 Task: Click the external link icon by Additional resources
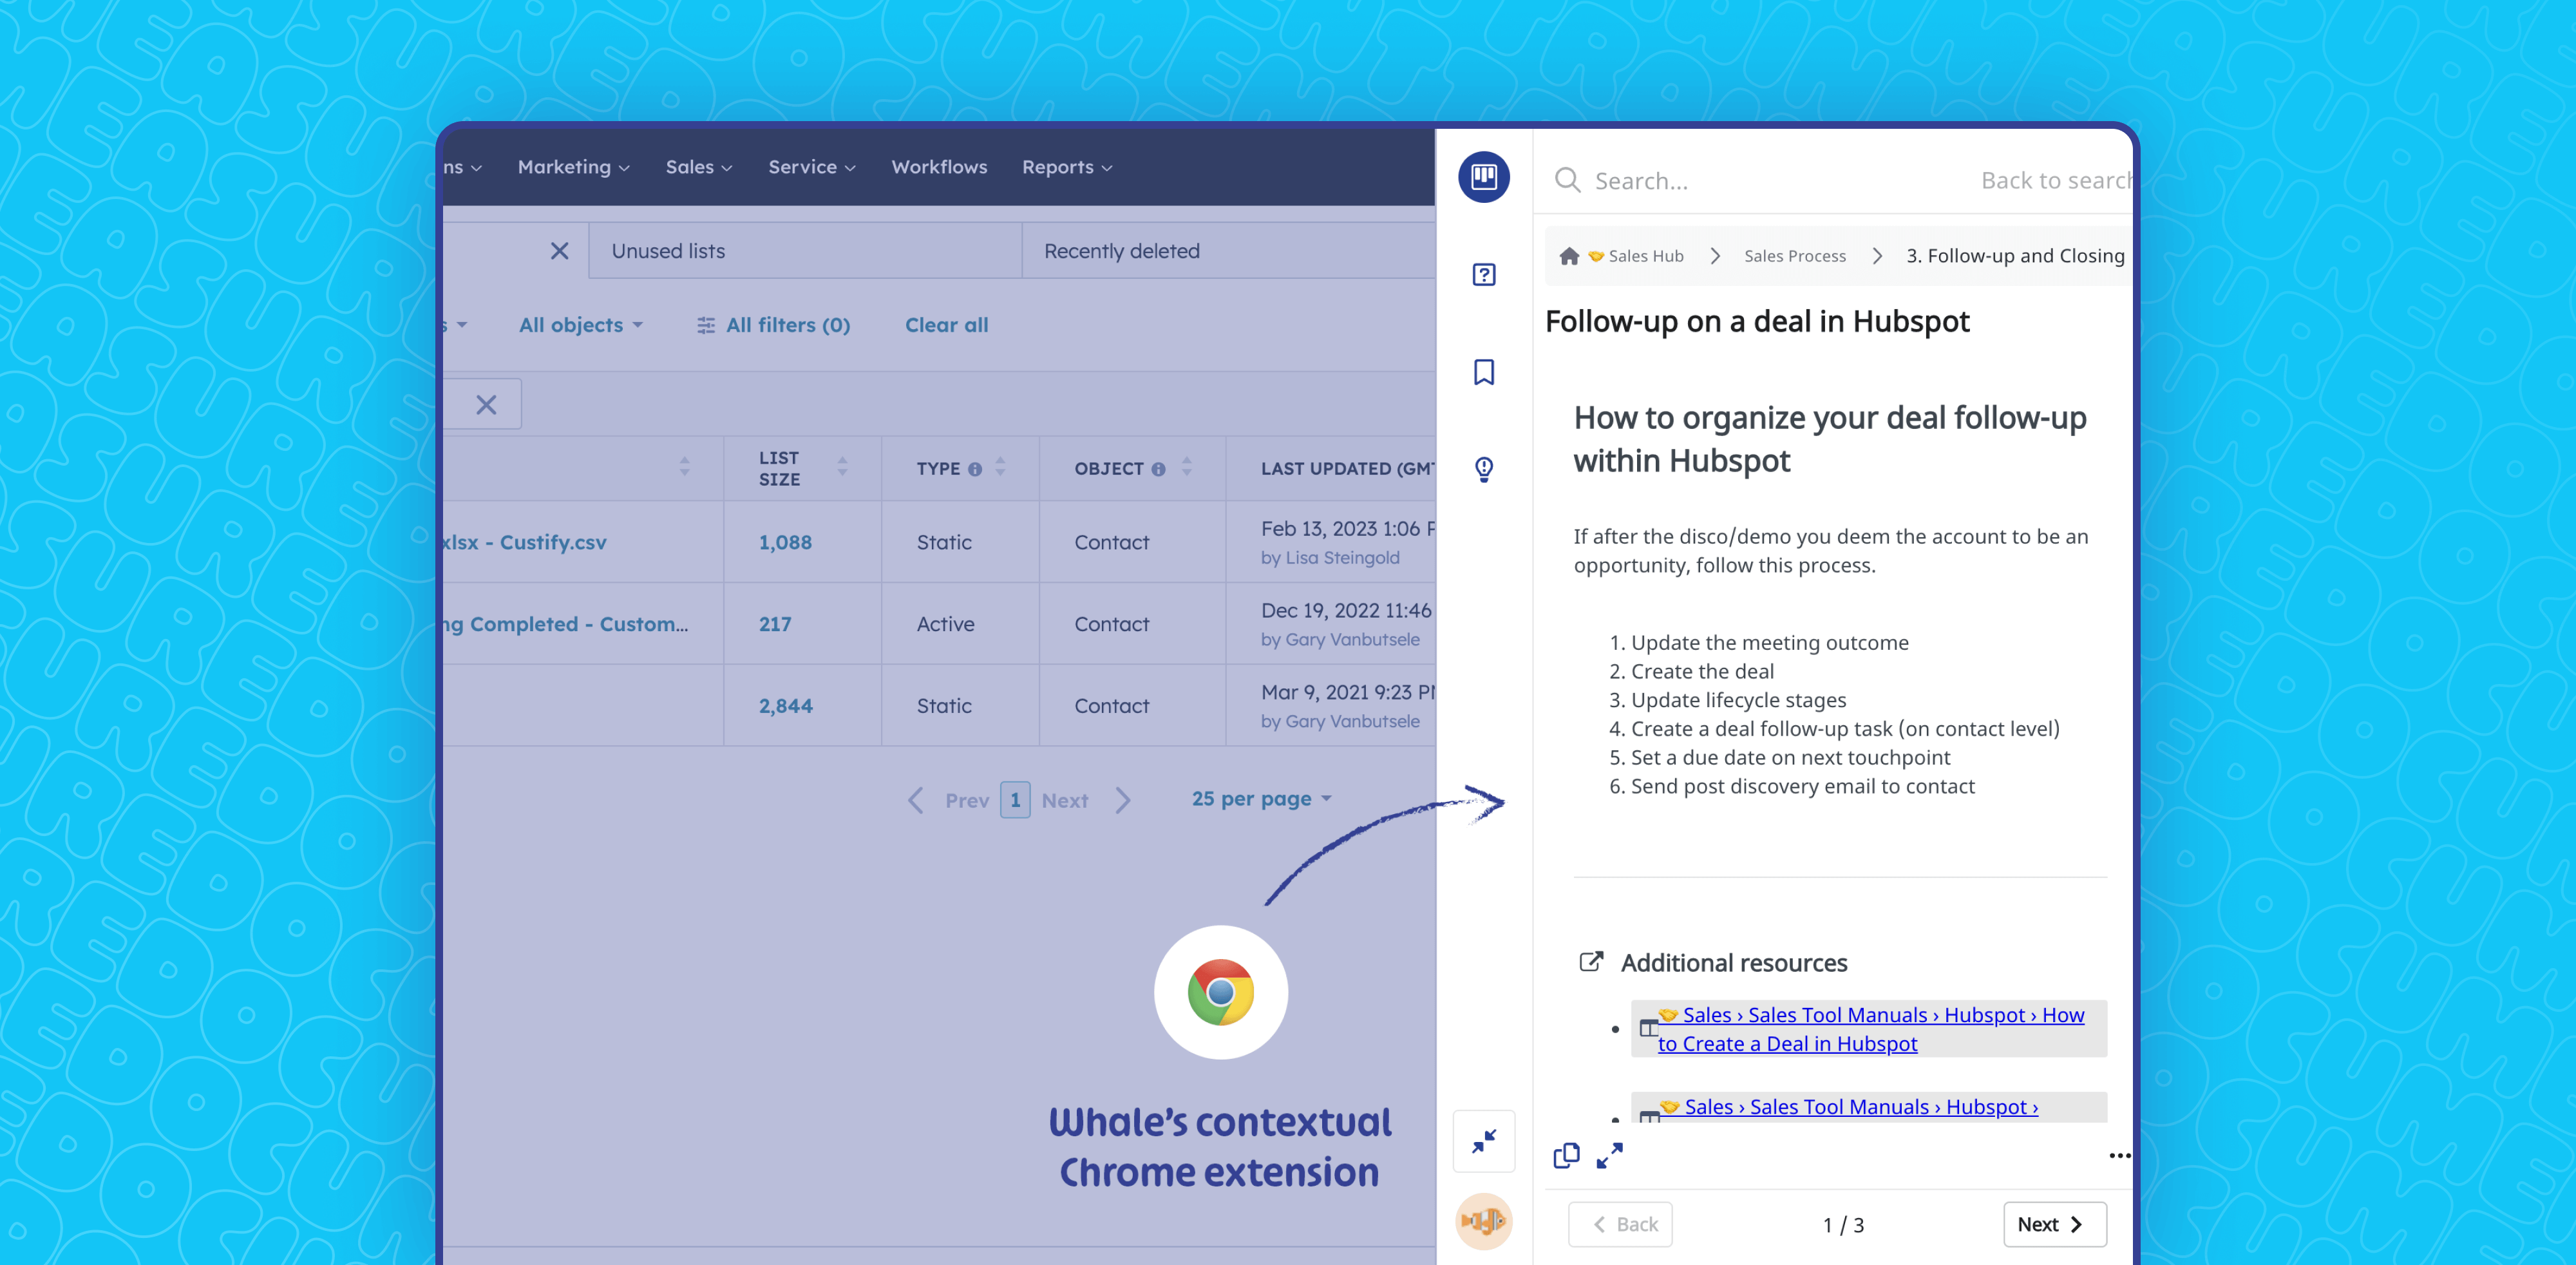[1590, 962]
